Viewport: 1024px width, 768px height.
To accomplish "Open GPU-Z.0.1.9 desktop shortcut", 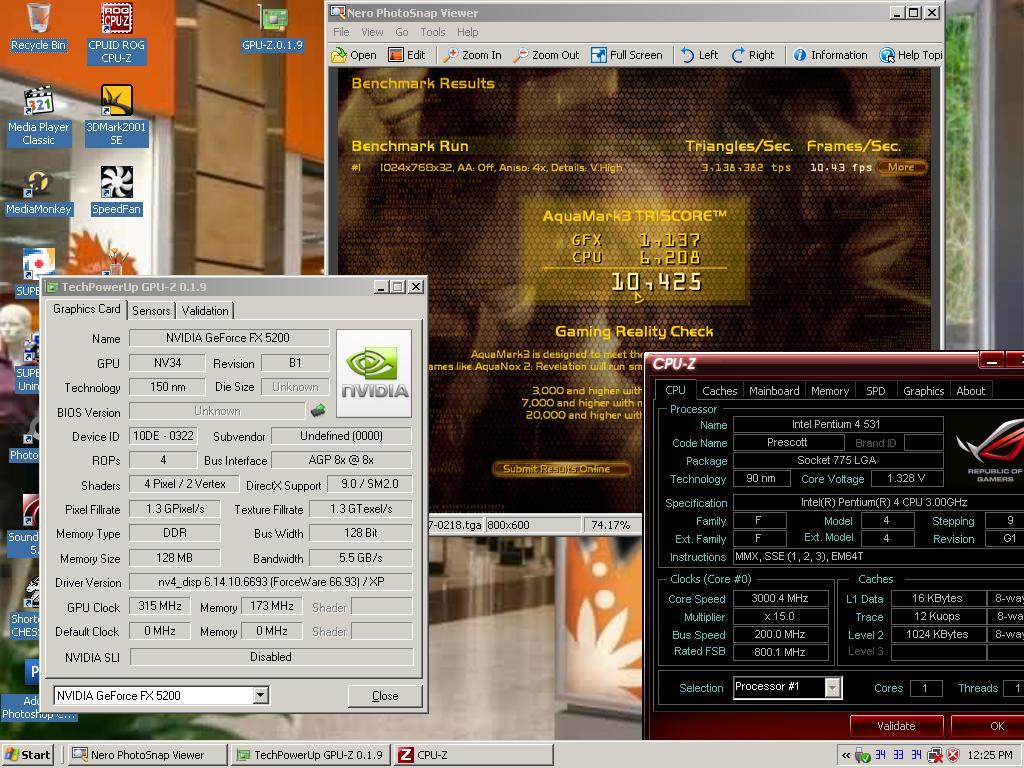I will click(x=272, y=27).
